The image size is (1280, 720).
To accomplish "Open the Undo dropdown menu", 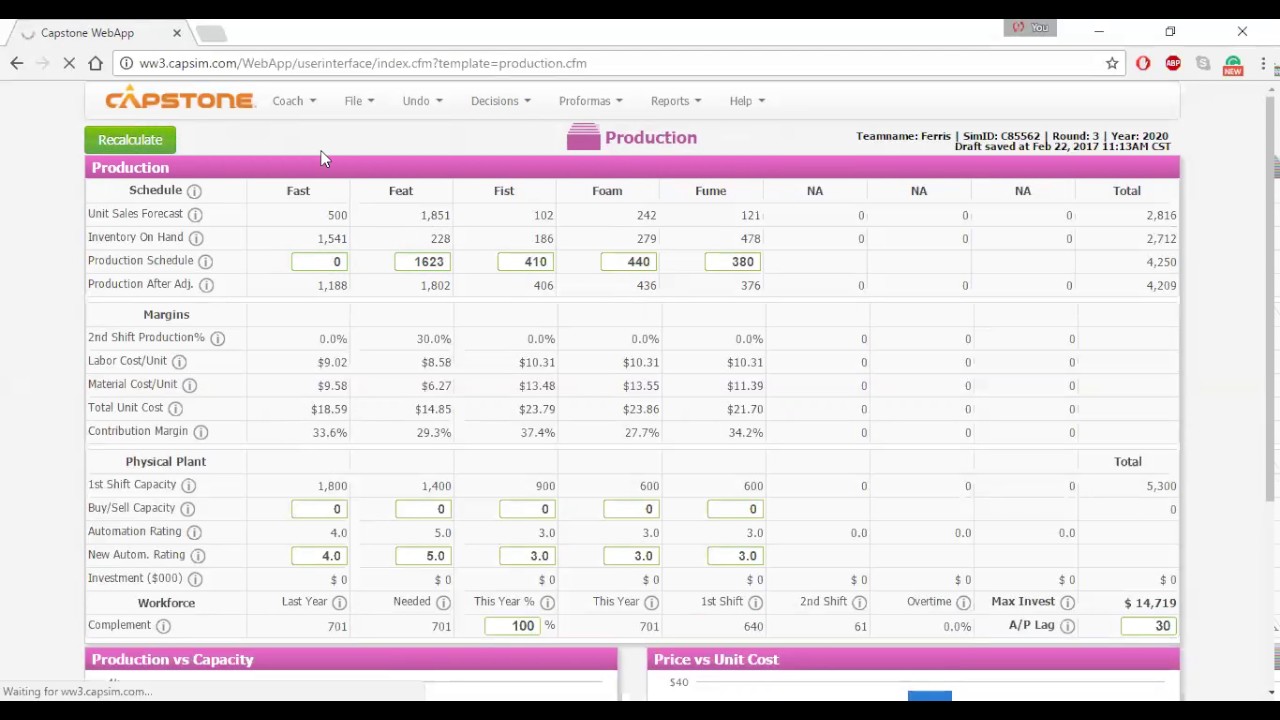I will tap(422, 101).
